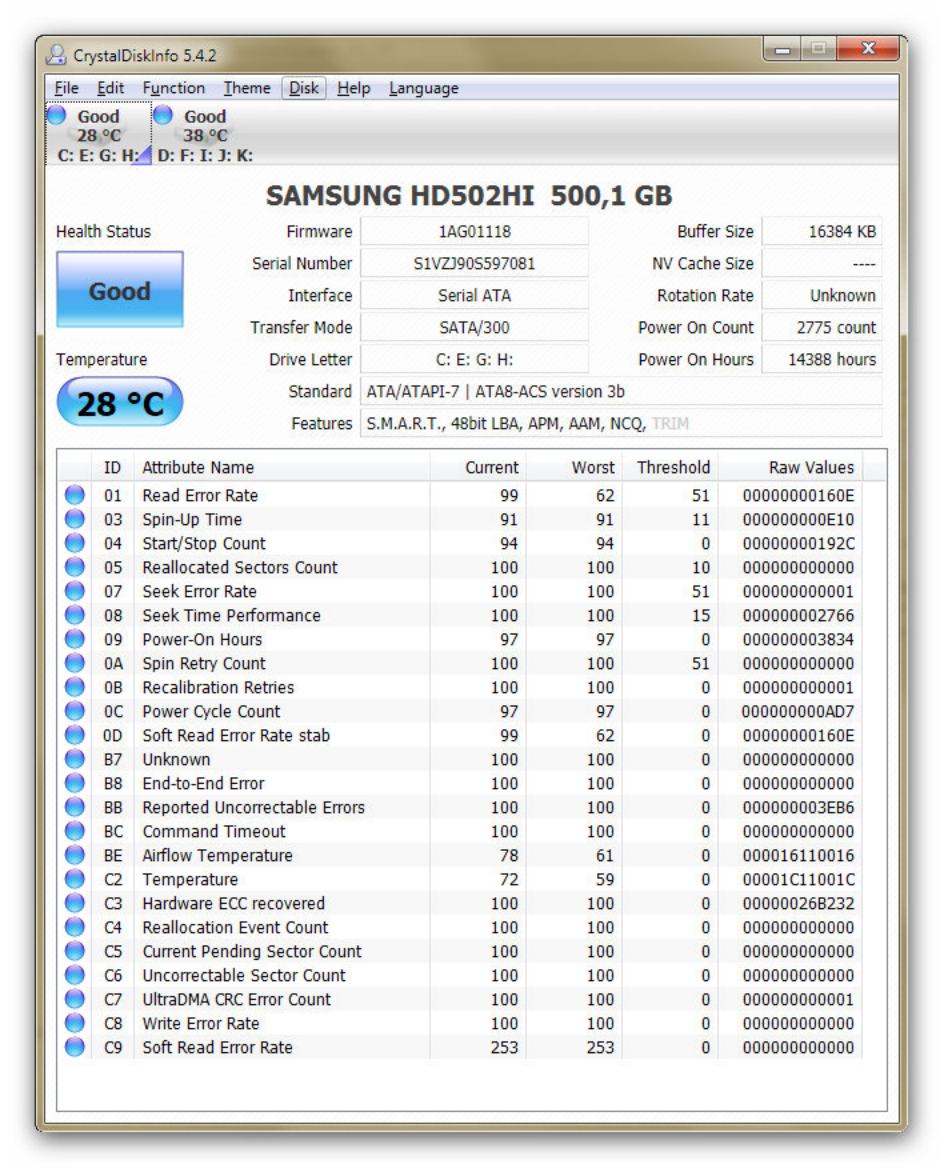The height and width of the screenshot is (1168, 944).
Task: Click the Threshold column header
Action: click(670, 467)
